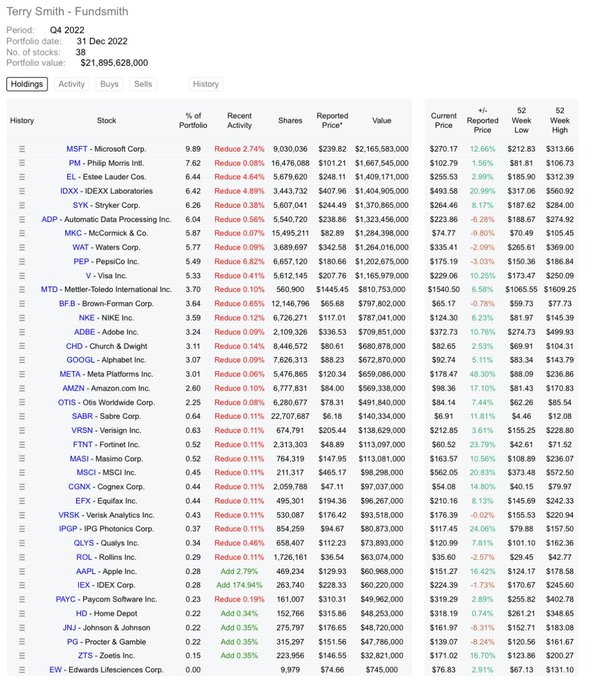Open history icon for Sabre Corp. row
The image size is (611, 680).
point(22,416)
